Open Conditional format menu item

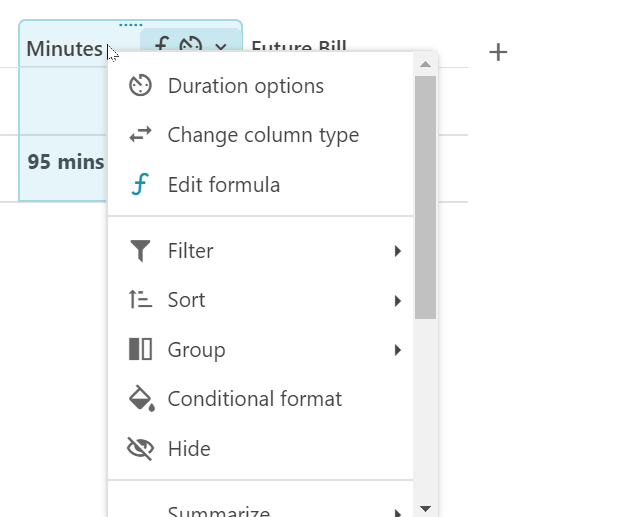coord(254,399)
